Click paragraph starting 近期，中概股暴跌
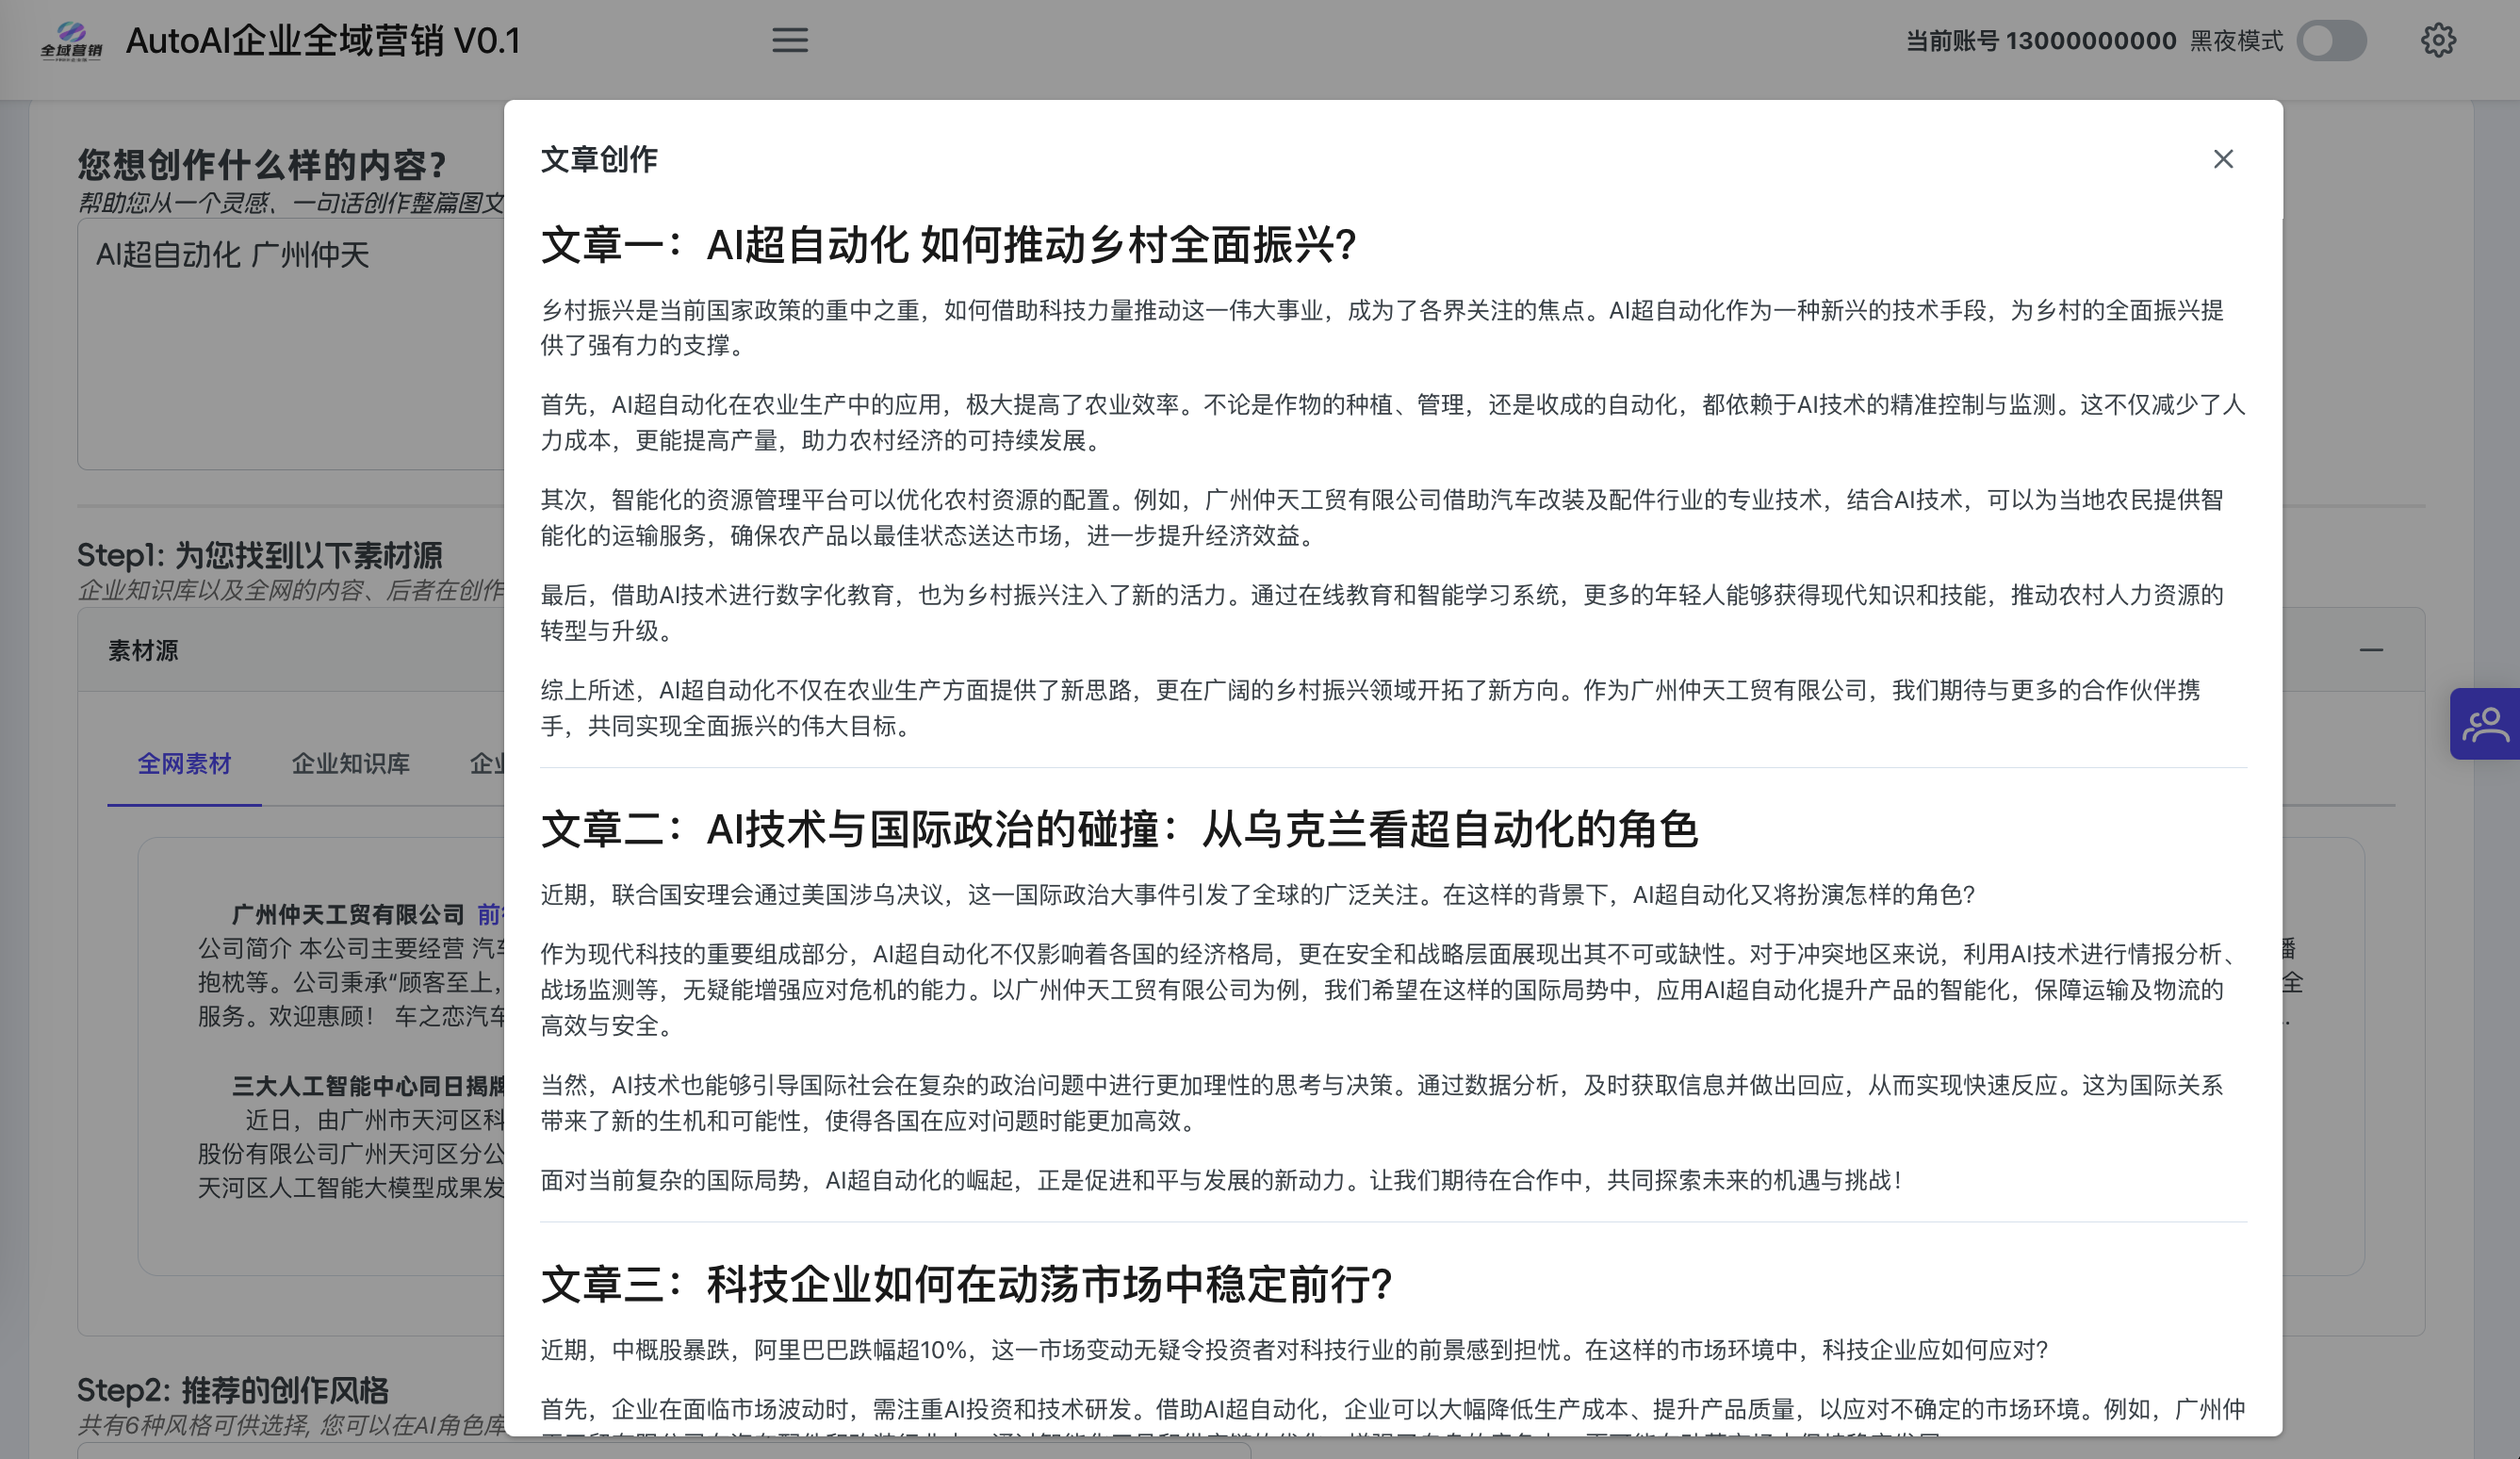The width and height of the screenshot is (2520, 1459). click(x=1294, y=1350)
